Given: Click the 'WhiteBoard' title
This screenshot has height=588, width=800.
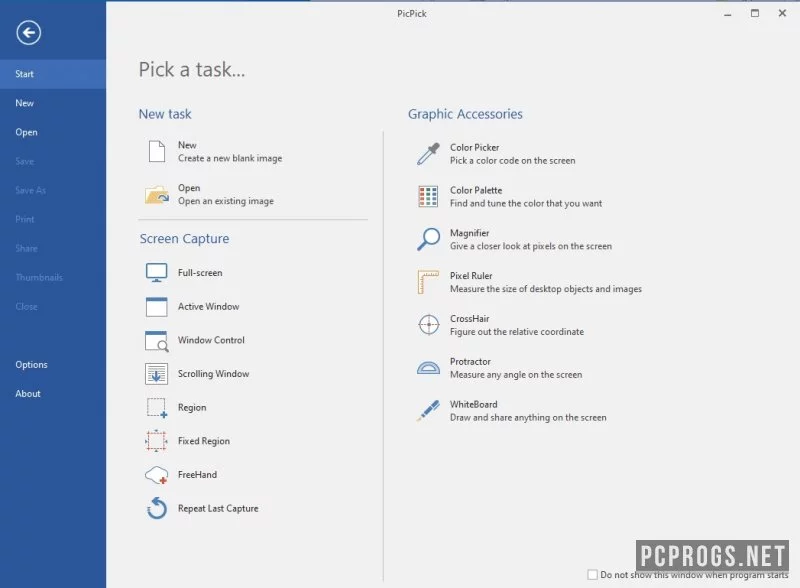Looking at the screenshot, I should 473,404.
